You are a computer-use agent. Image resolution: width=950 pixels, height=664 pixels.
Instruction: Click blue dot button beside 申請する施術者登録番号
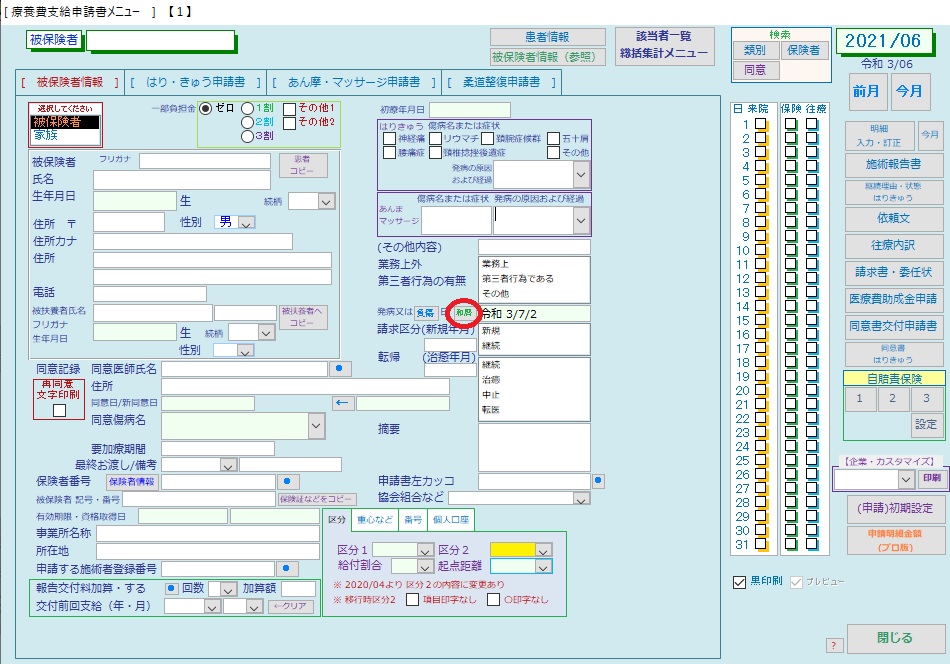287,568
